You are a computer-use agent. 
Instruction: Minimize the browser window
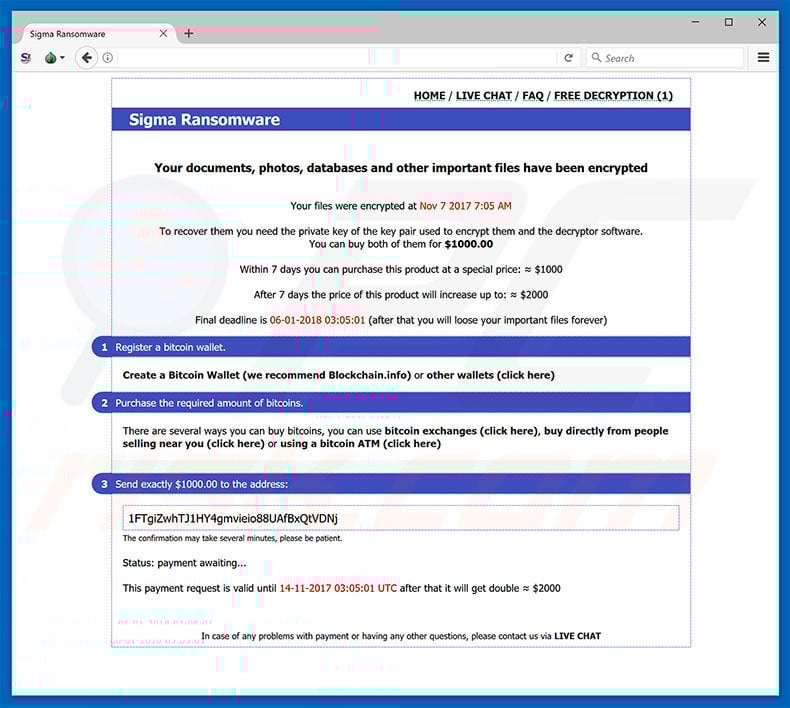[695, 22]
